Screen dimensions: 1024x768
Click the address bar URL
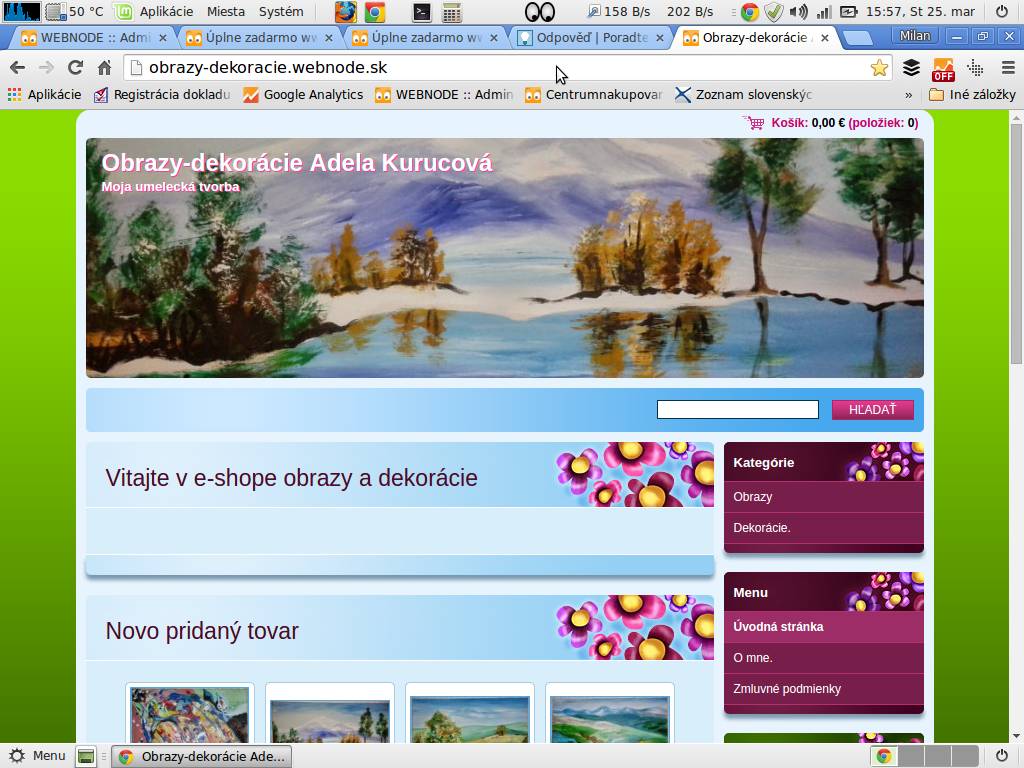pyautogui.click(x=268, y=67)
